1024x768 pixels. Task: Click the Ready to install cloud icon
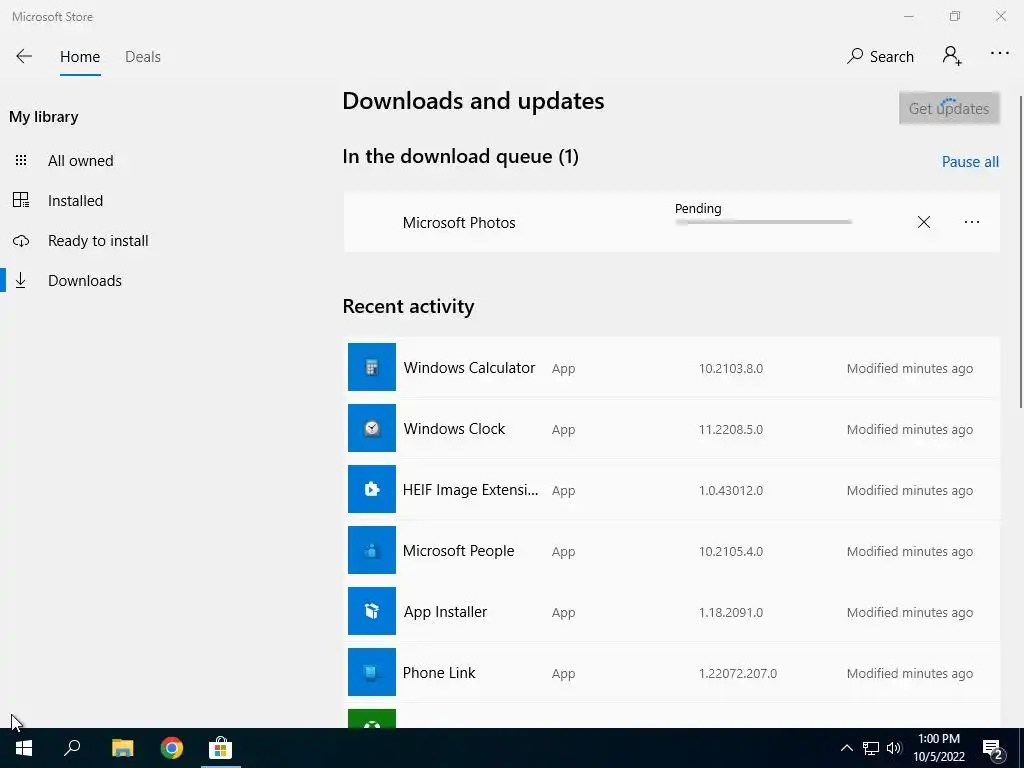21,241
